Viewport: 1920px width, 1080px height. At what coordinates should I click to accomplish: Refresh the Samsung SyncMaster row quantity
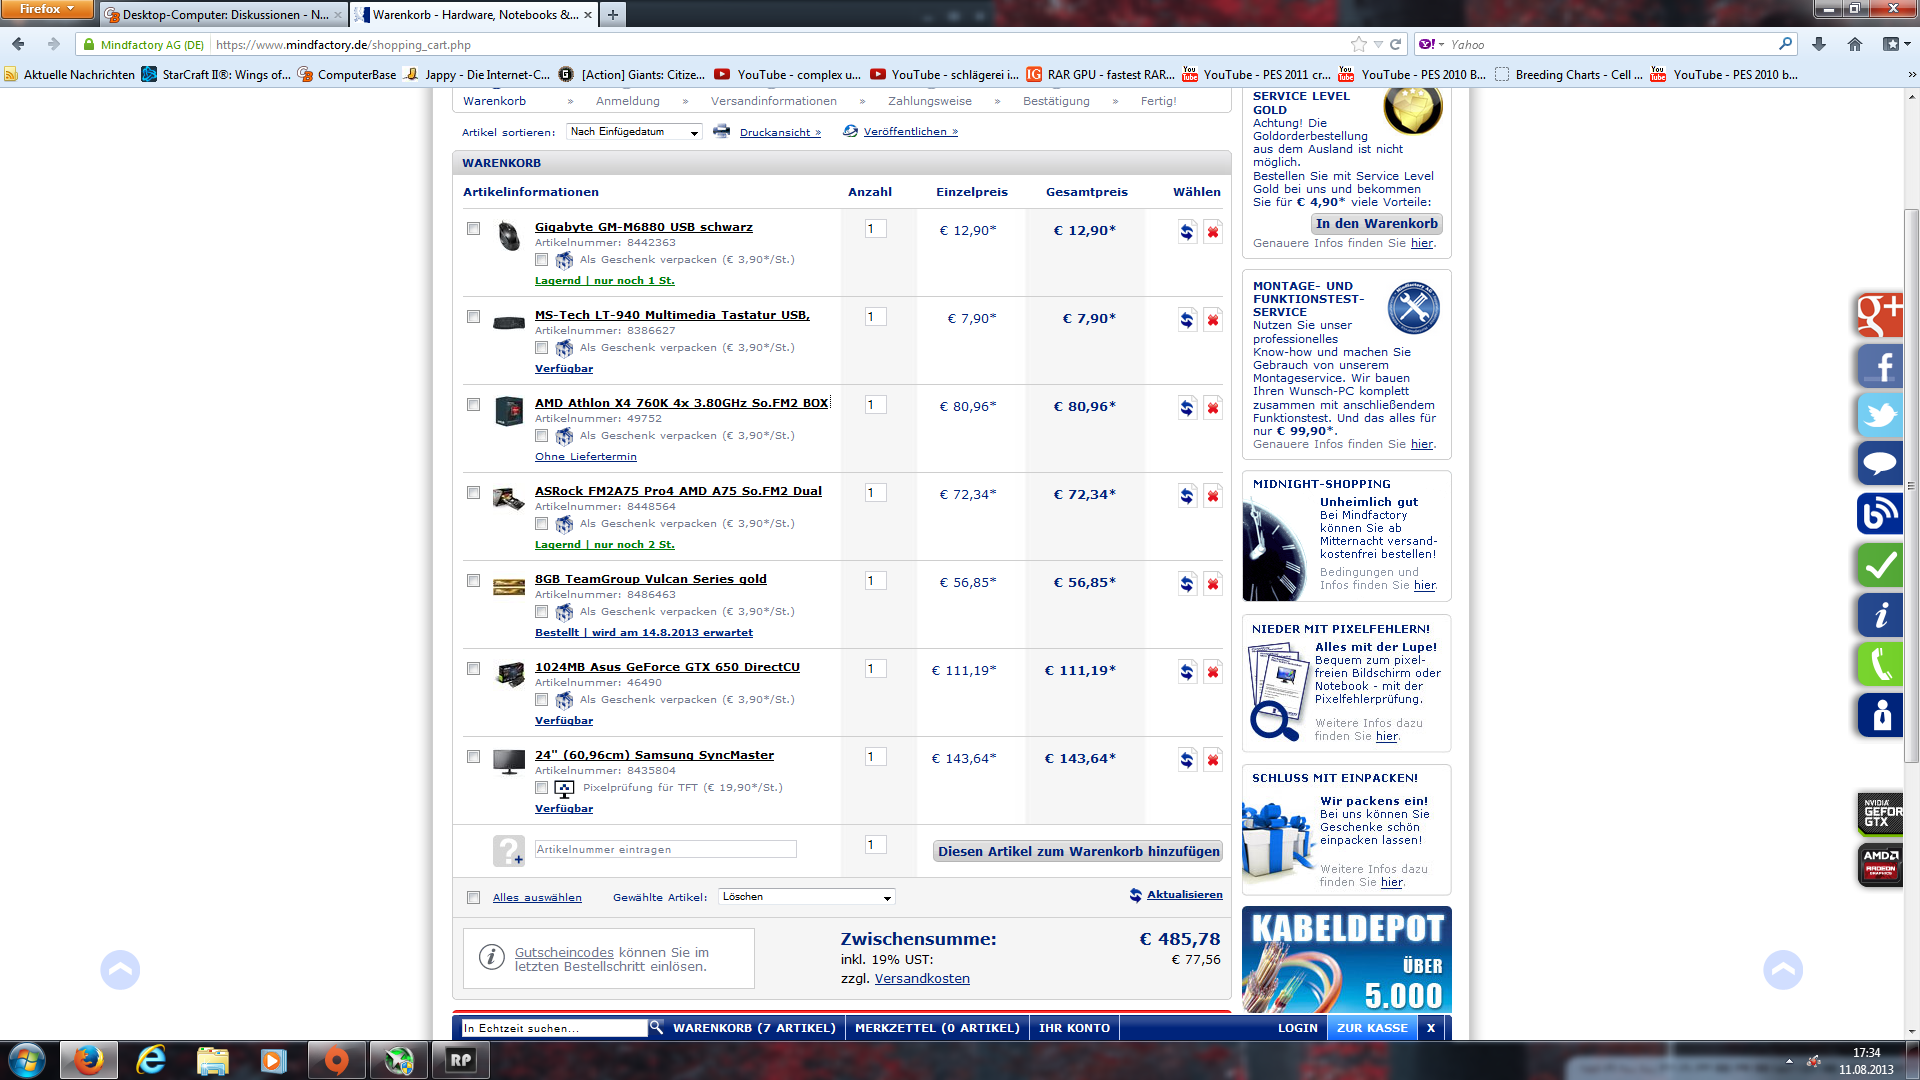1187,760
